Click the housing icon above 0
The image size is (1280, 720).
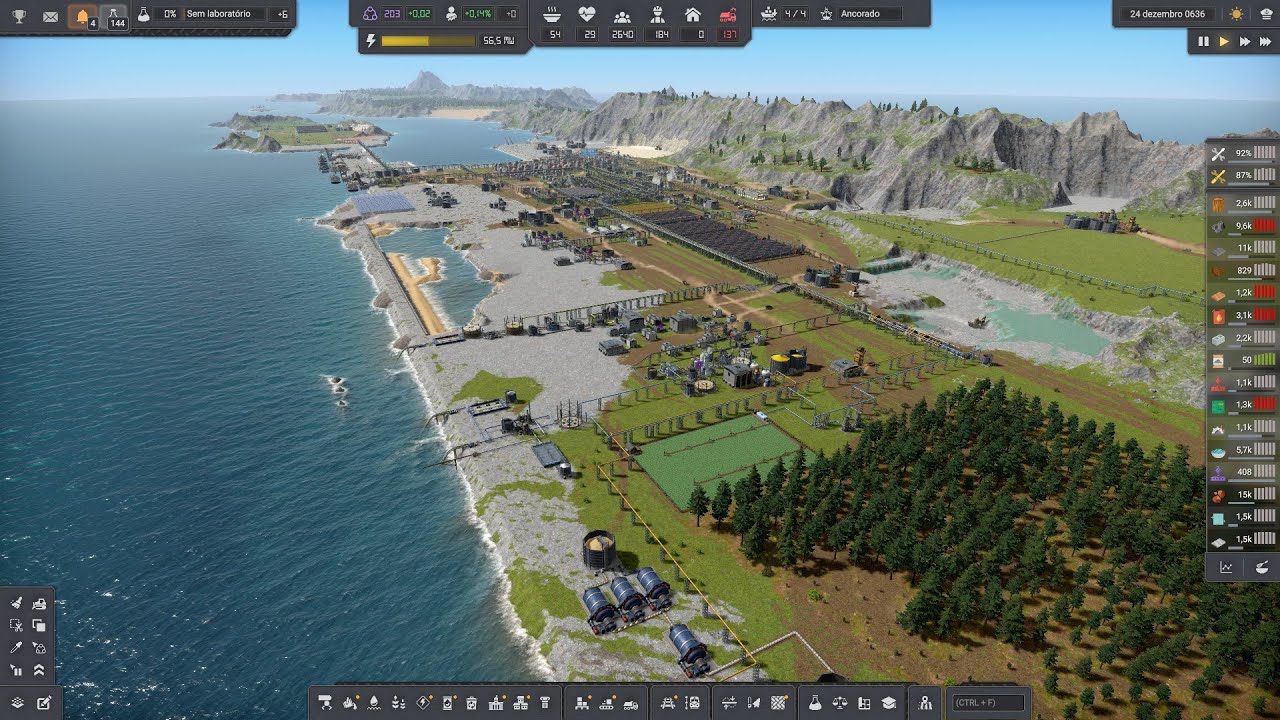click(692, 15)
